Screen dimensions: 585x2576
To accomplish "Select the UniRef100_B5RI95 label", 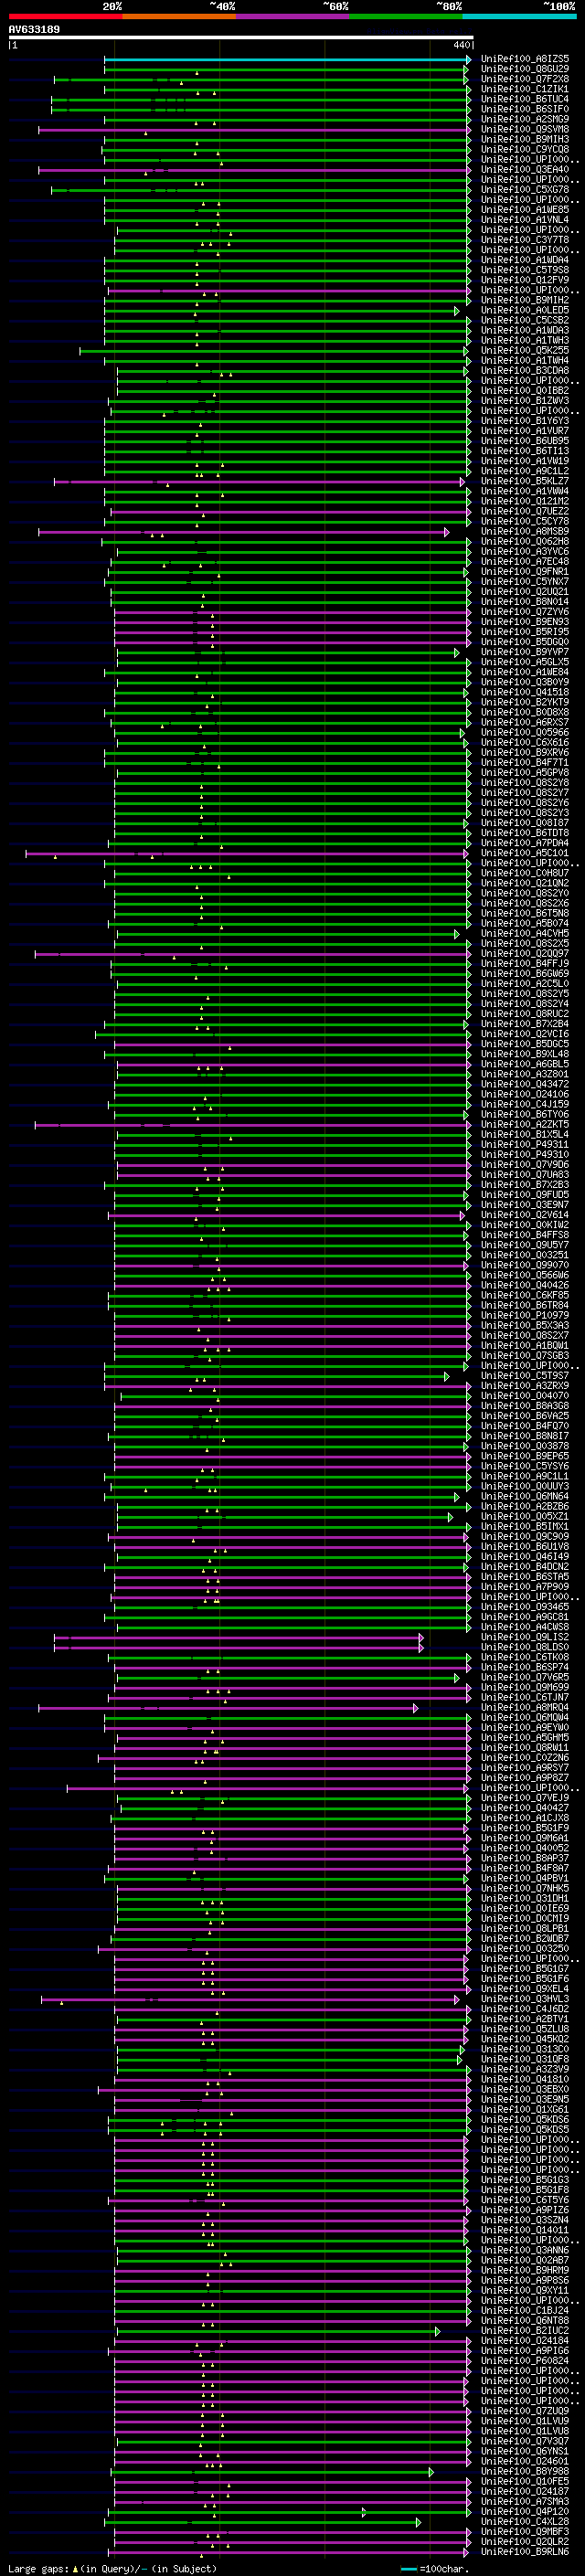I will tap(525, 632).
